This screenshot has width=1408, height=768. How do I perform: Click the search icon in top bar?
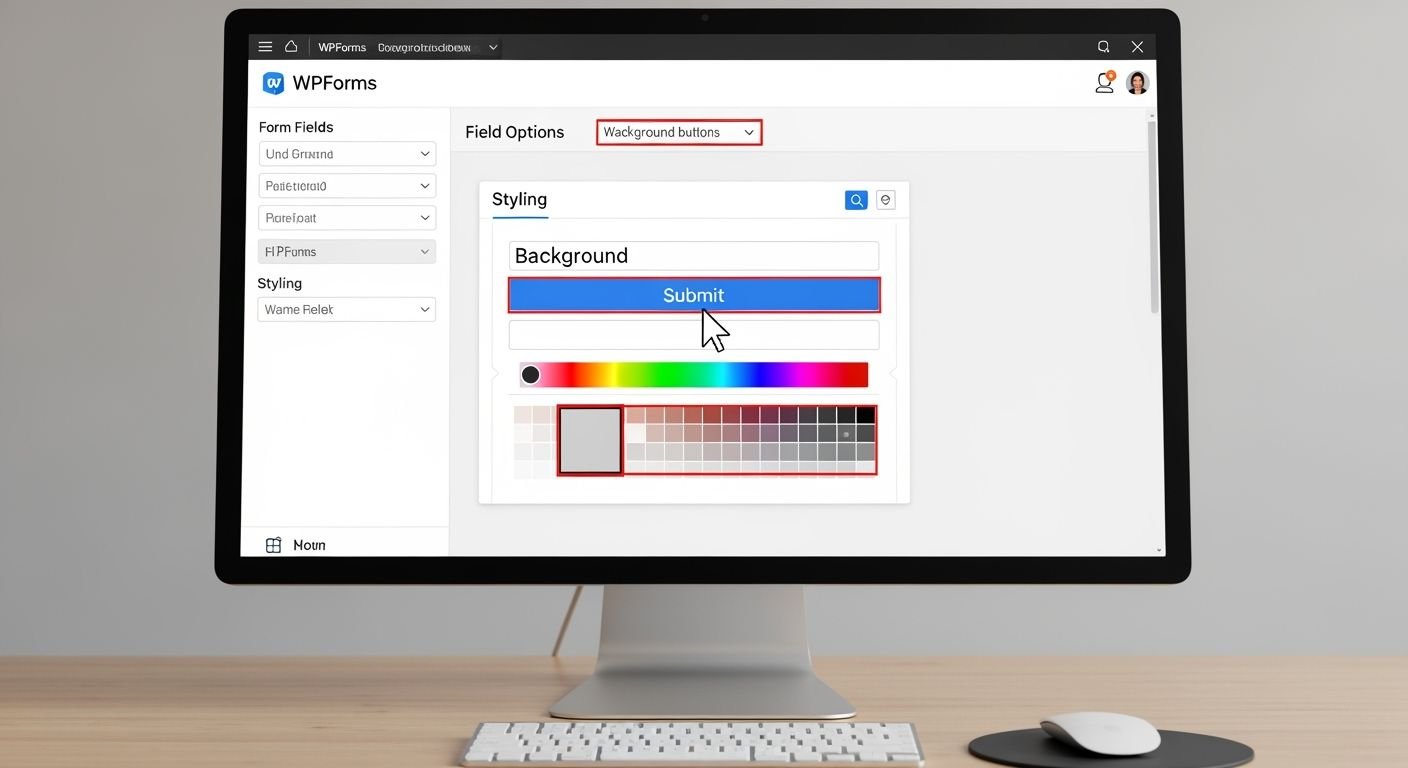(x=1104, y=47)
